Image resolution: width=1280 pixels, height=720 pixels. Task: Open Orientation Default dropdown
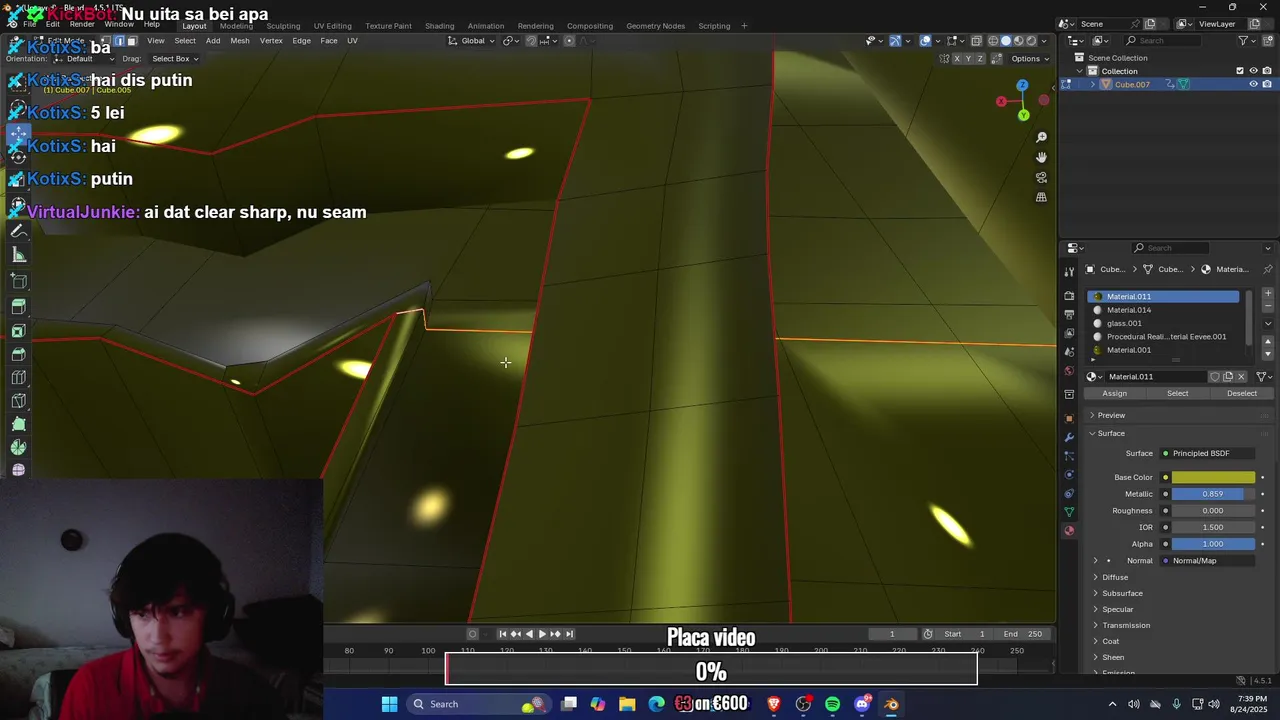(82, 59)
